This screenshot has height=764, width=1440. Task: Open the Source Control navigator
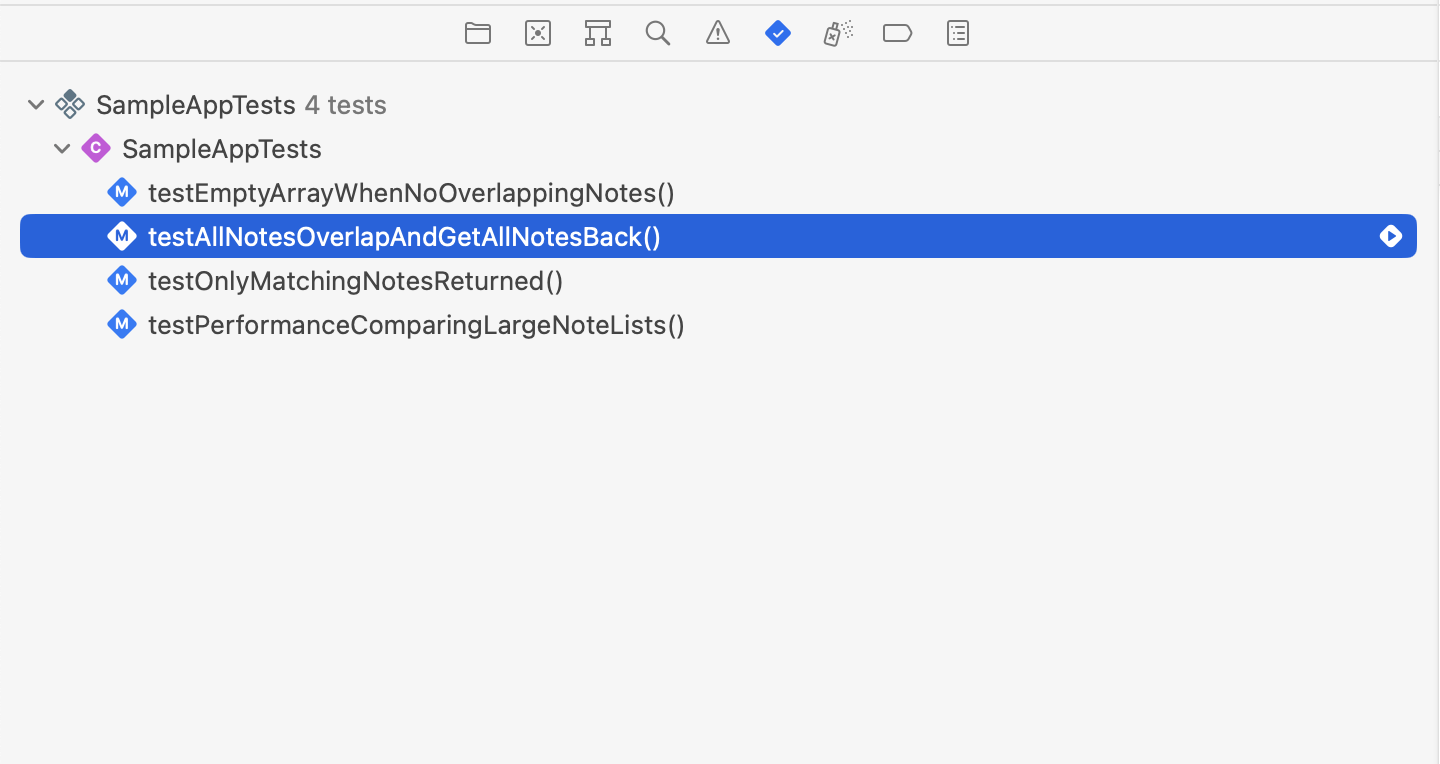538,33
